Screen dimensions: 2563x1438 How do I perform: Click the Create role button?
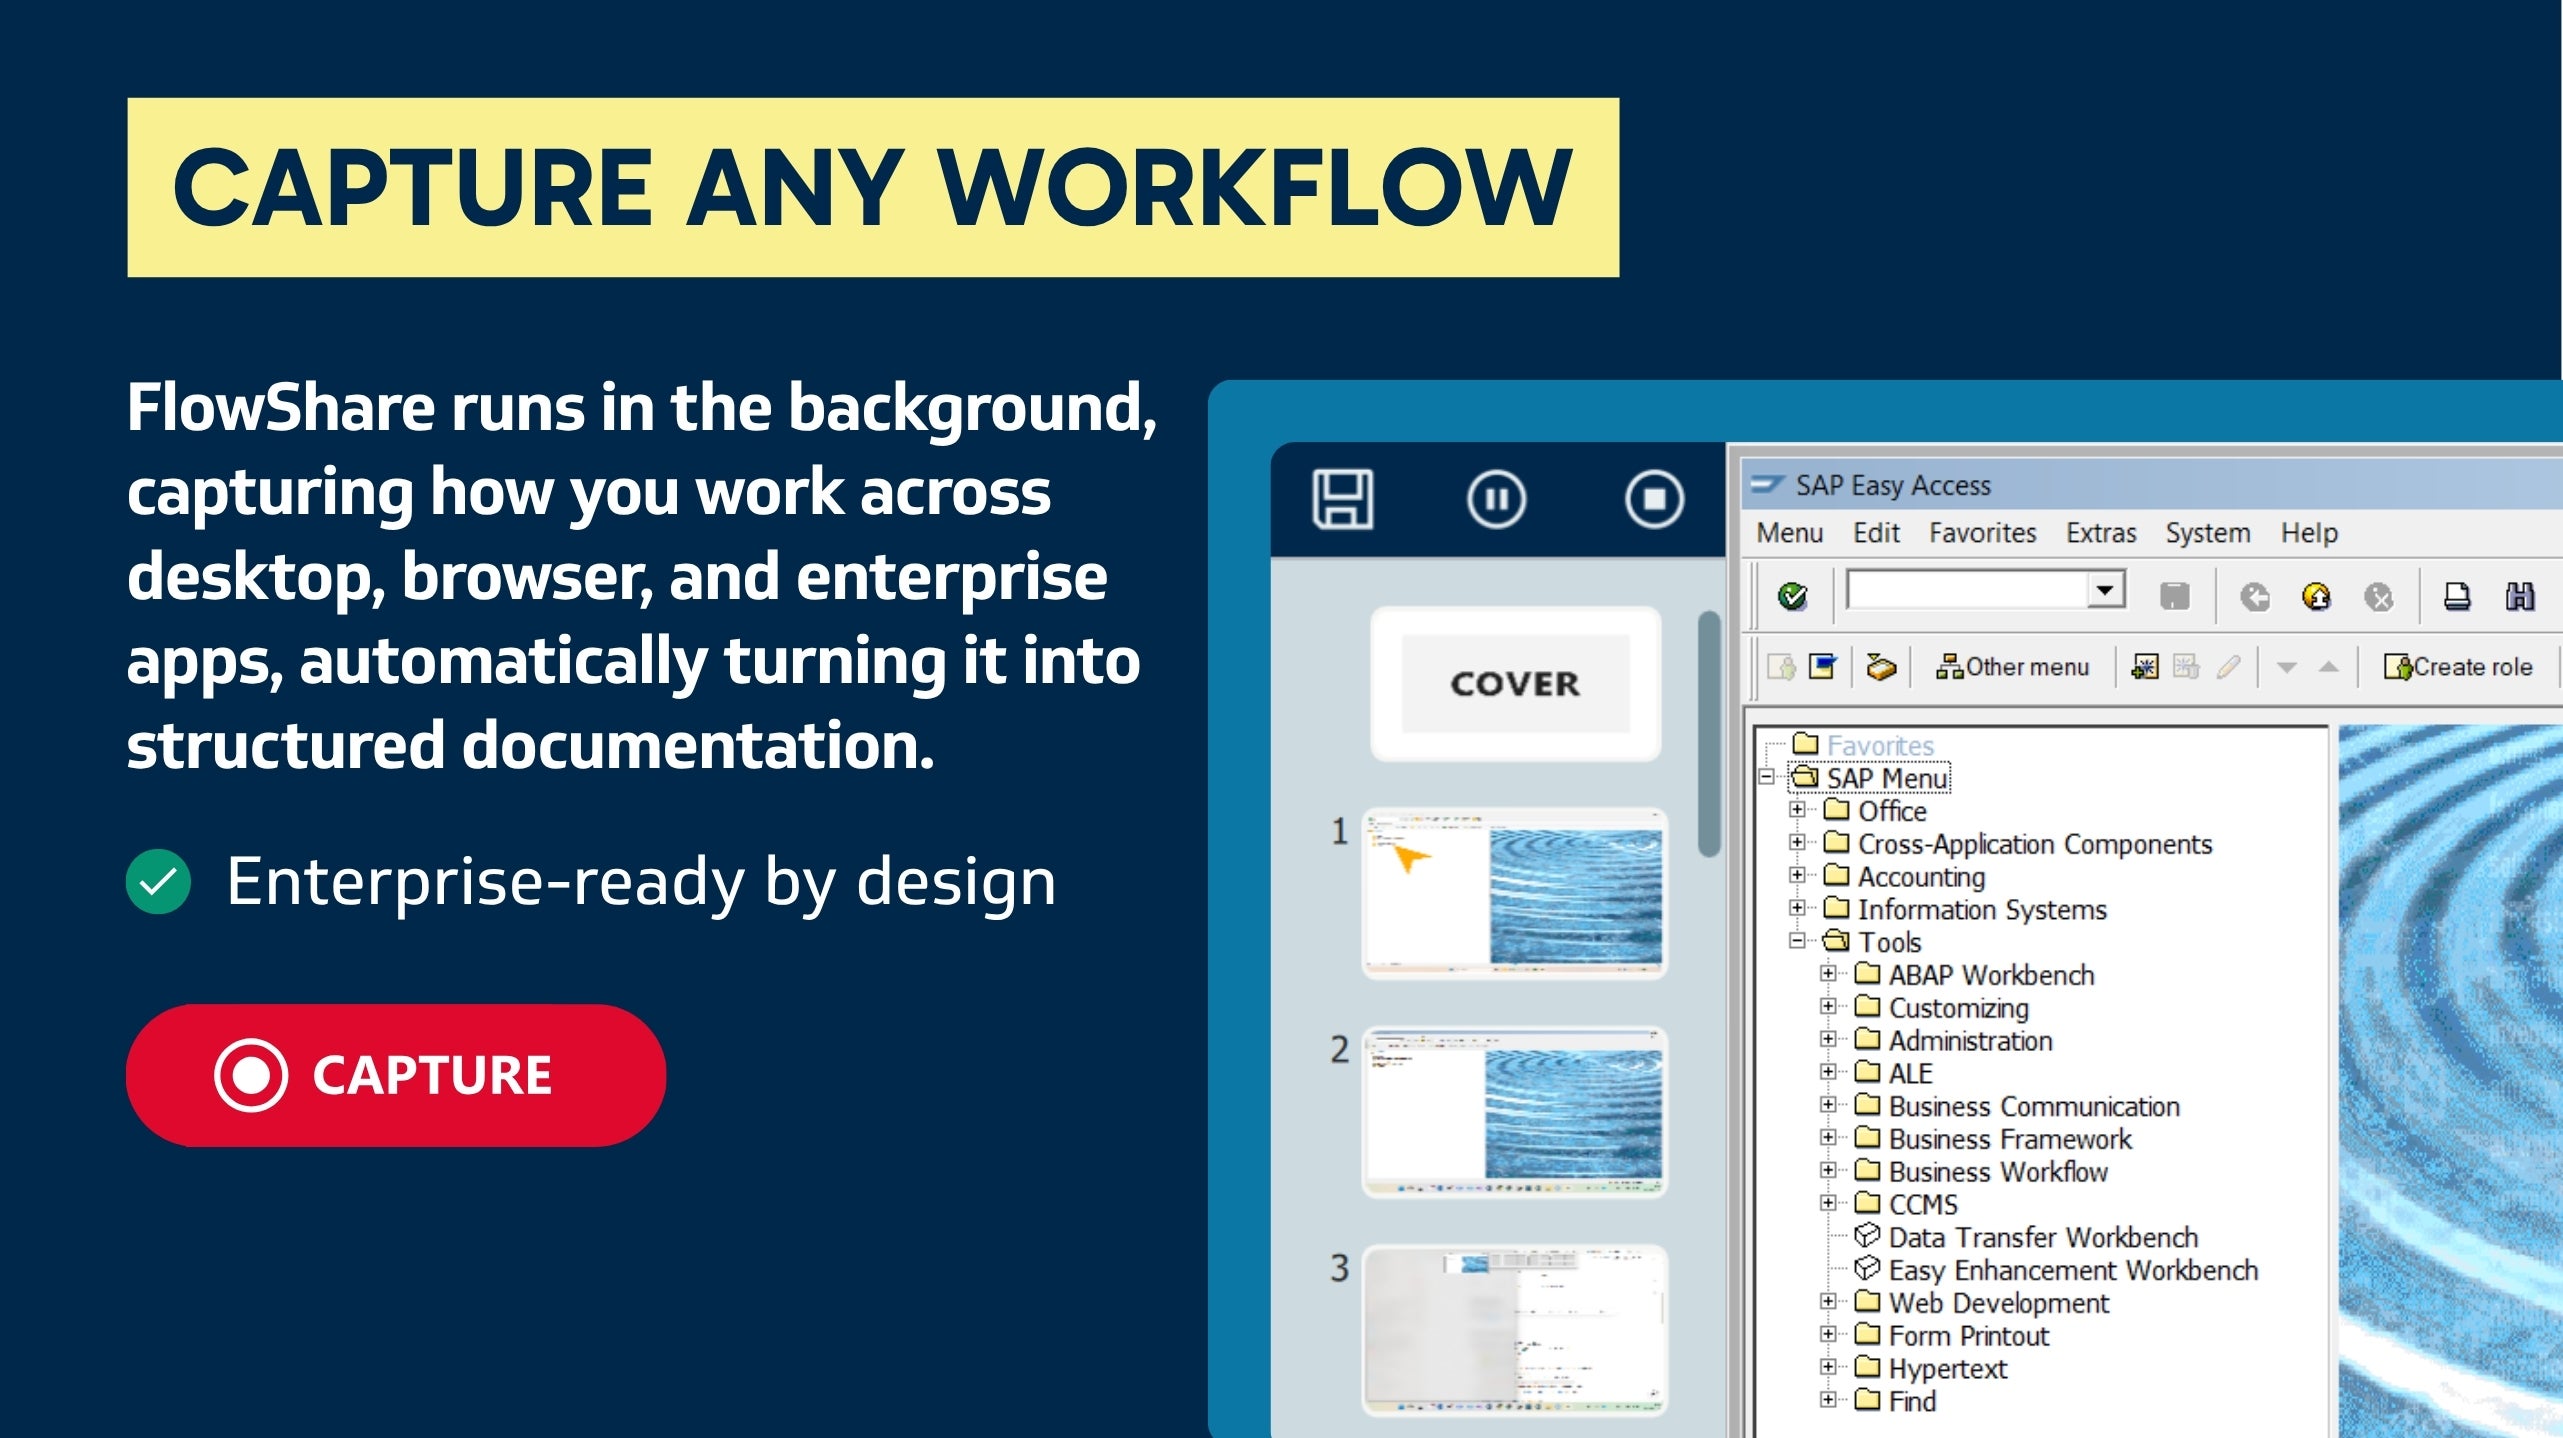click(x=2458, y=667)
